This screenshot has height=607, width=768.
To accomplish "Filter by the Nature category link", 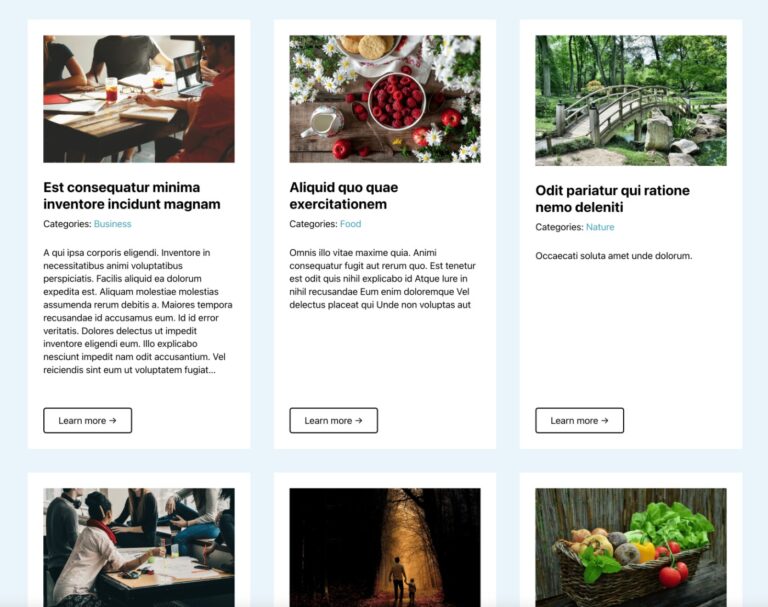I will (600, 227).
